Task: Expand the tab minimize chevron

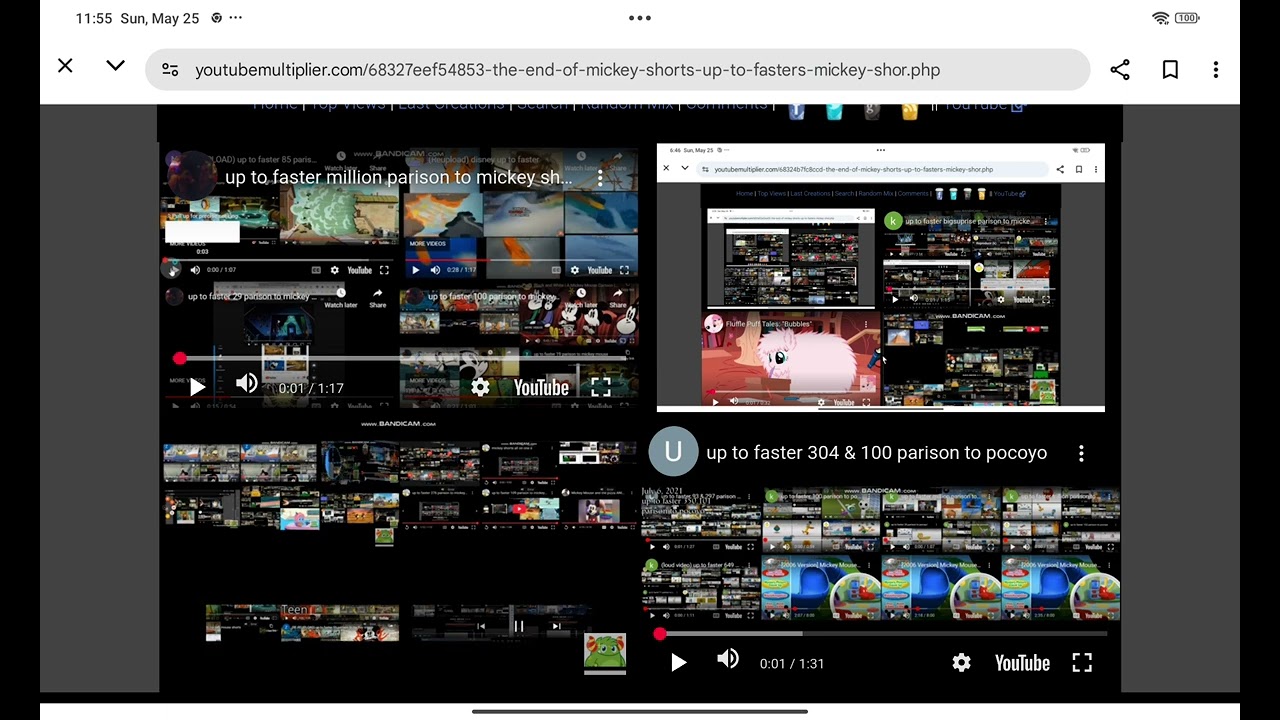Action: click(115, 66)
